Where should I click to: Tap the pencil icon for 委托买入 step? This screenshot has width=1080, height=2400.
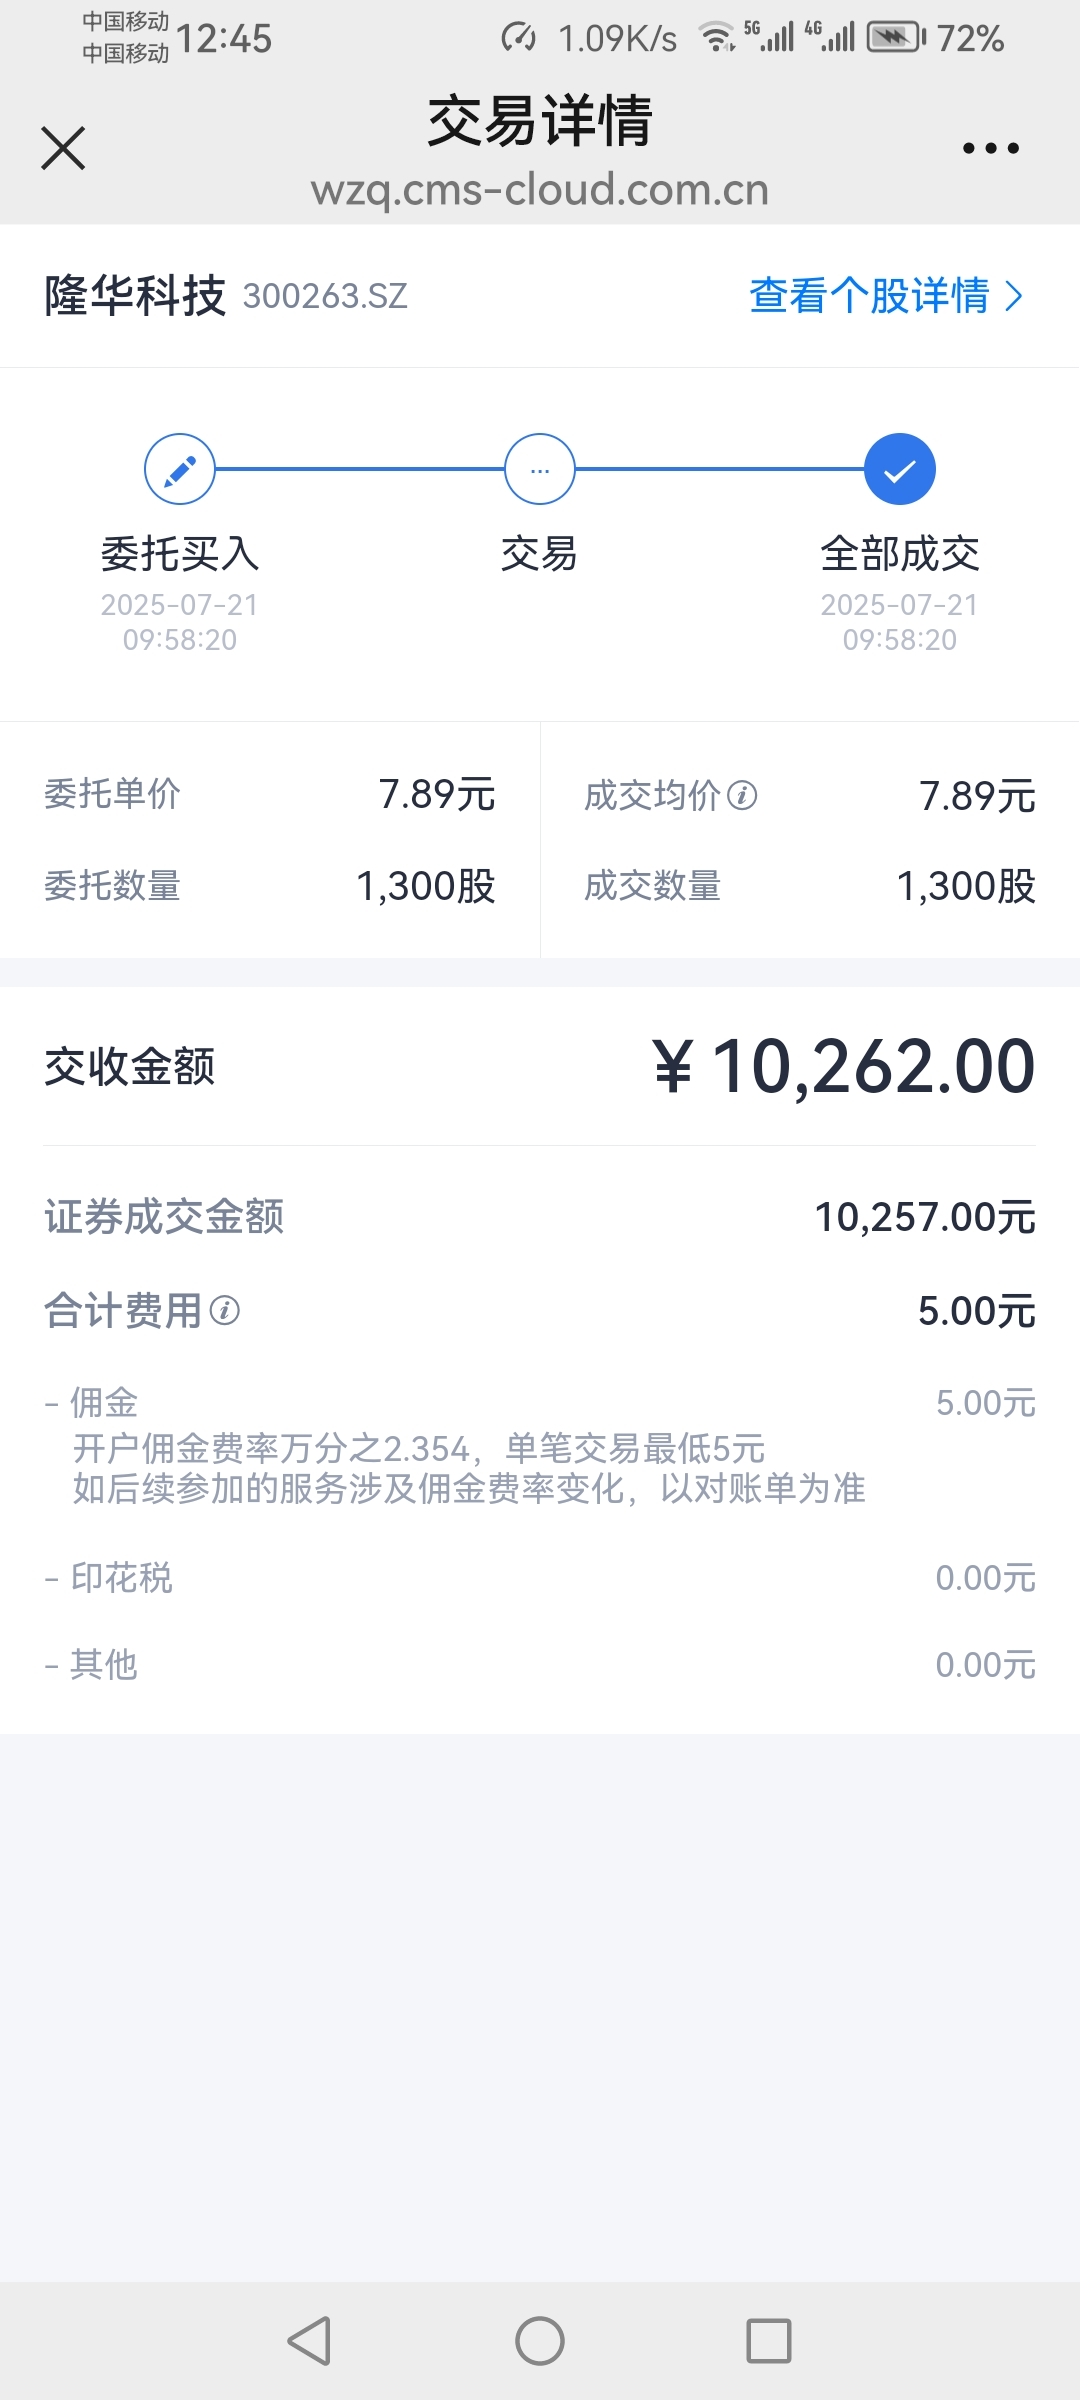[180, 469]
